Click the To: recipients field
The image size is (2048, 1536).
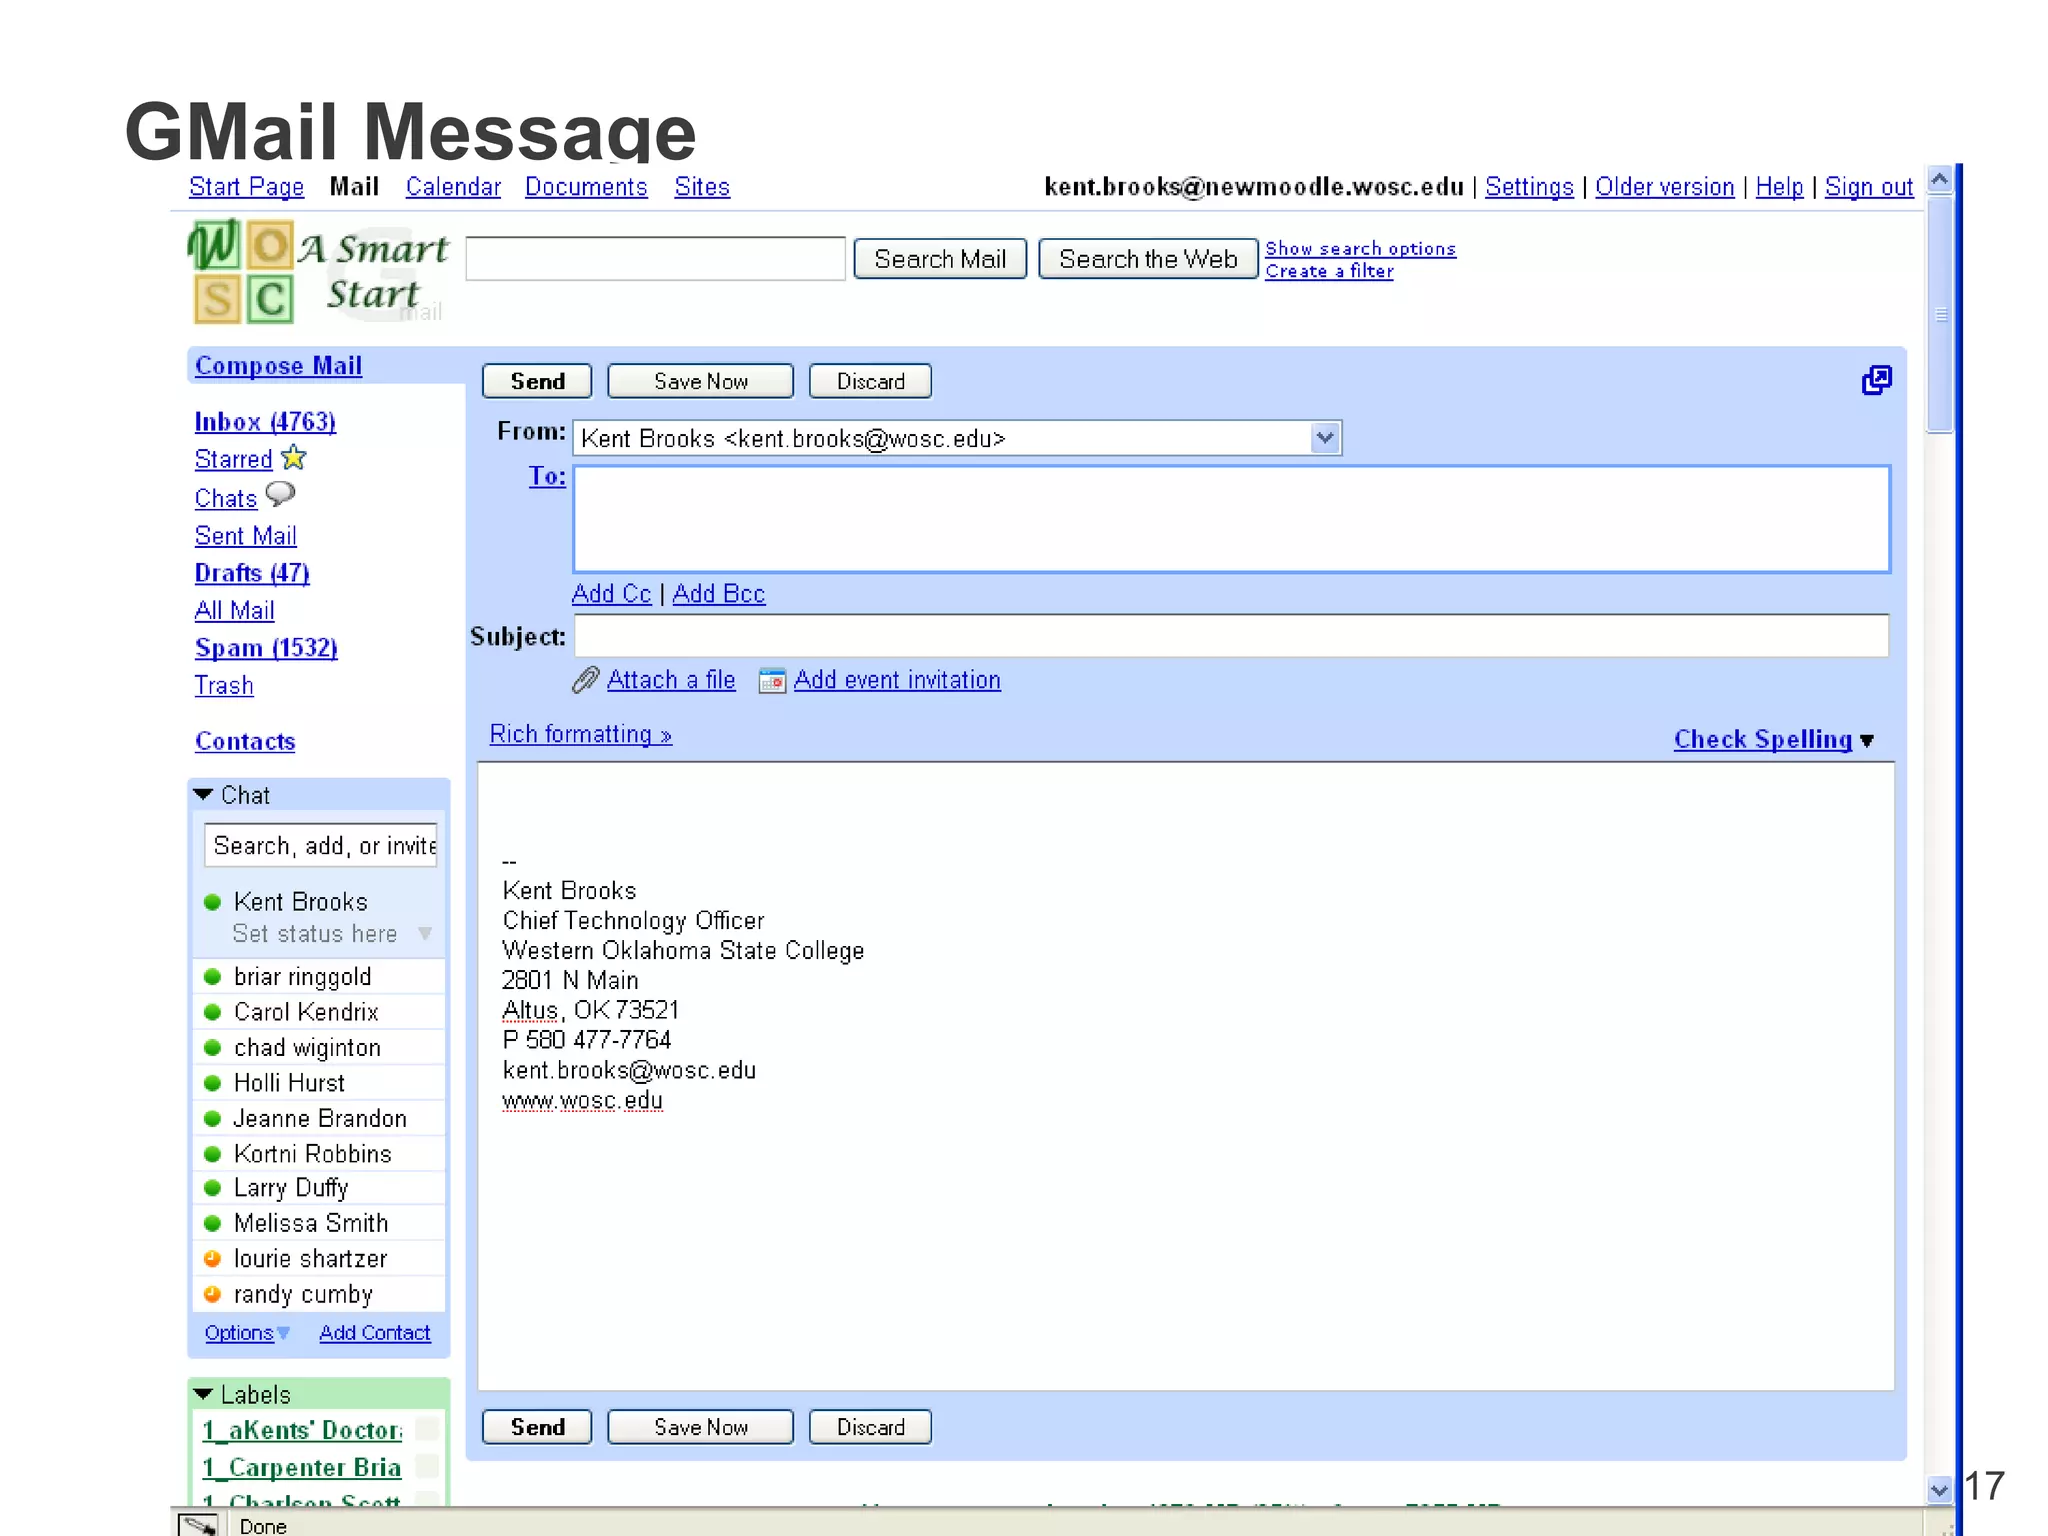pyautogui.click(x=1231, y=519)
